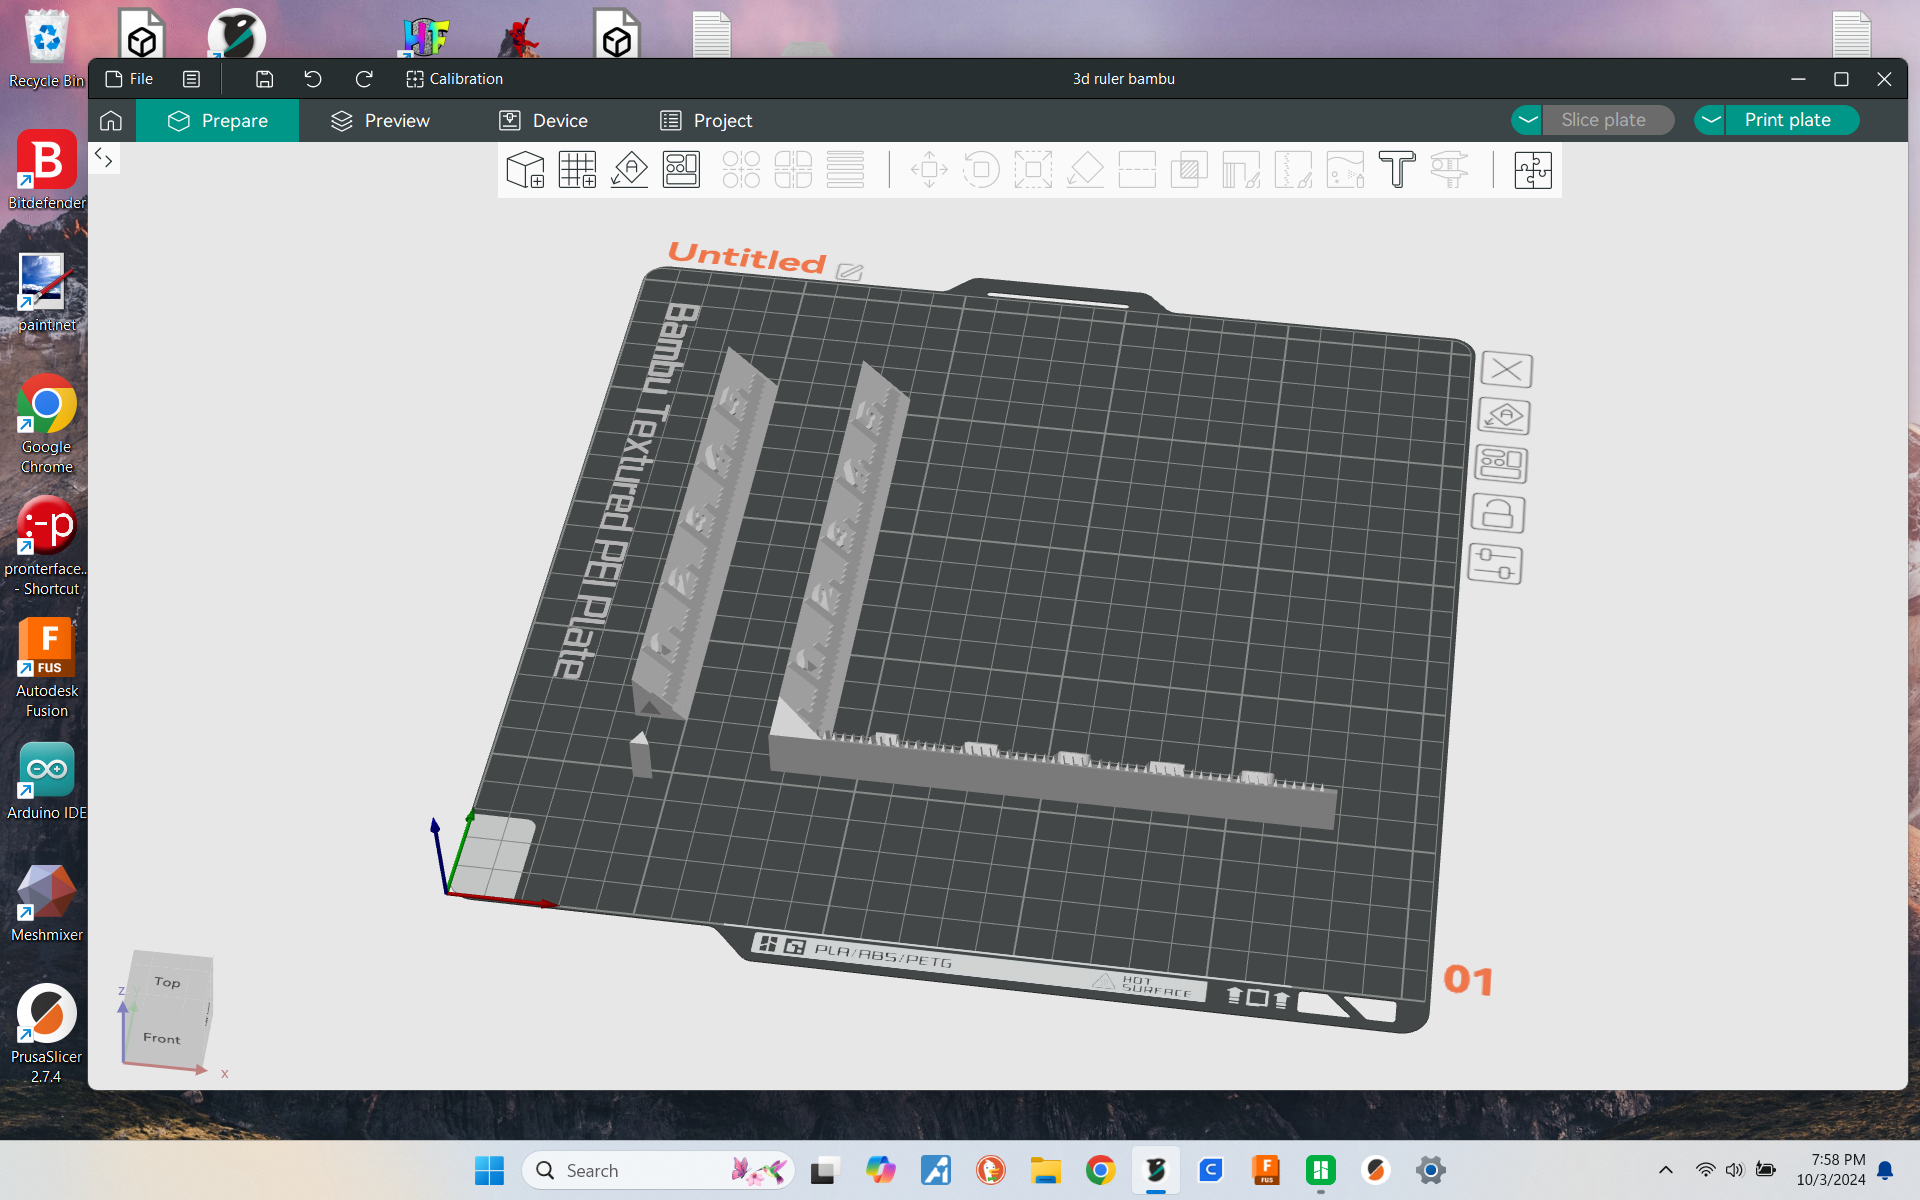Select the Support painting tool

pyautogui.click(x=1241, y=170)
